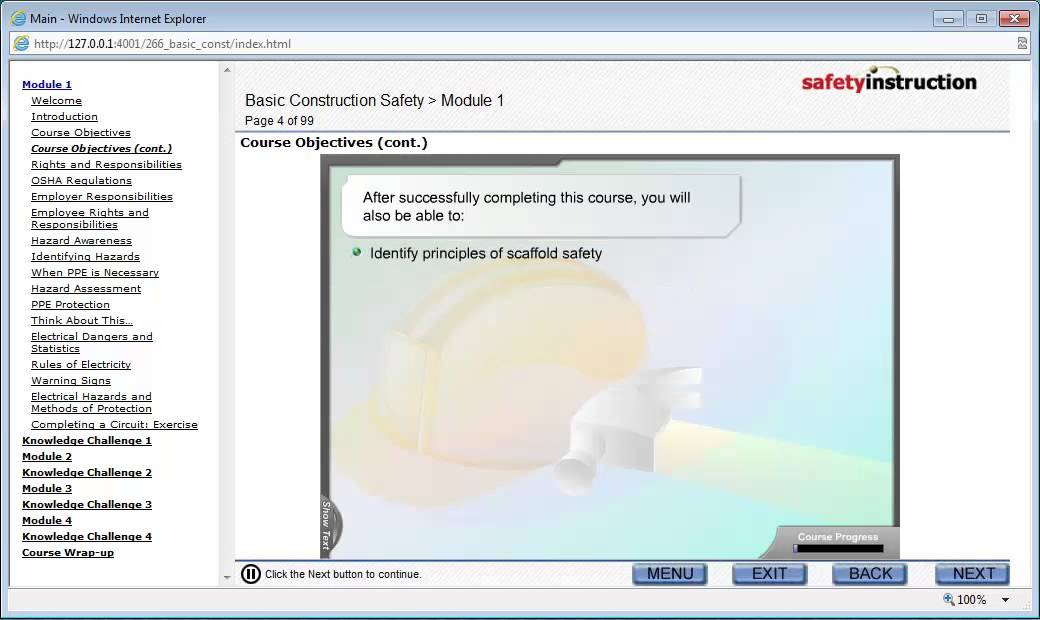This screenshot has width=1040, height=620.
Task: Go to the Welcome page link
Action: pyautogui.click(x=56, y=100)
